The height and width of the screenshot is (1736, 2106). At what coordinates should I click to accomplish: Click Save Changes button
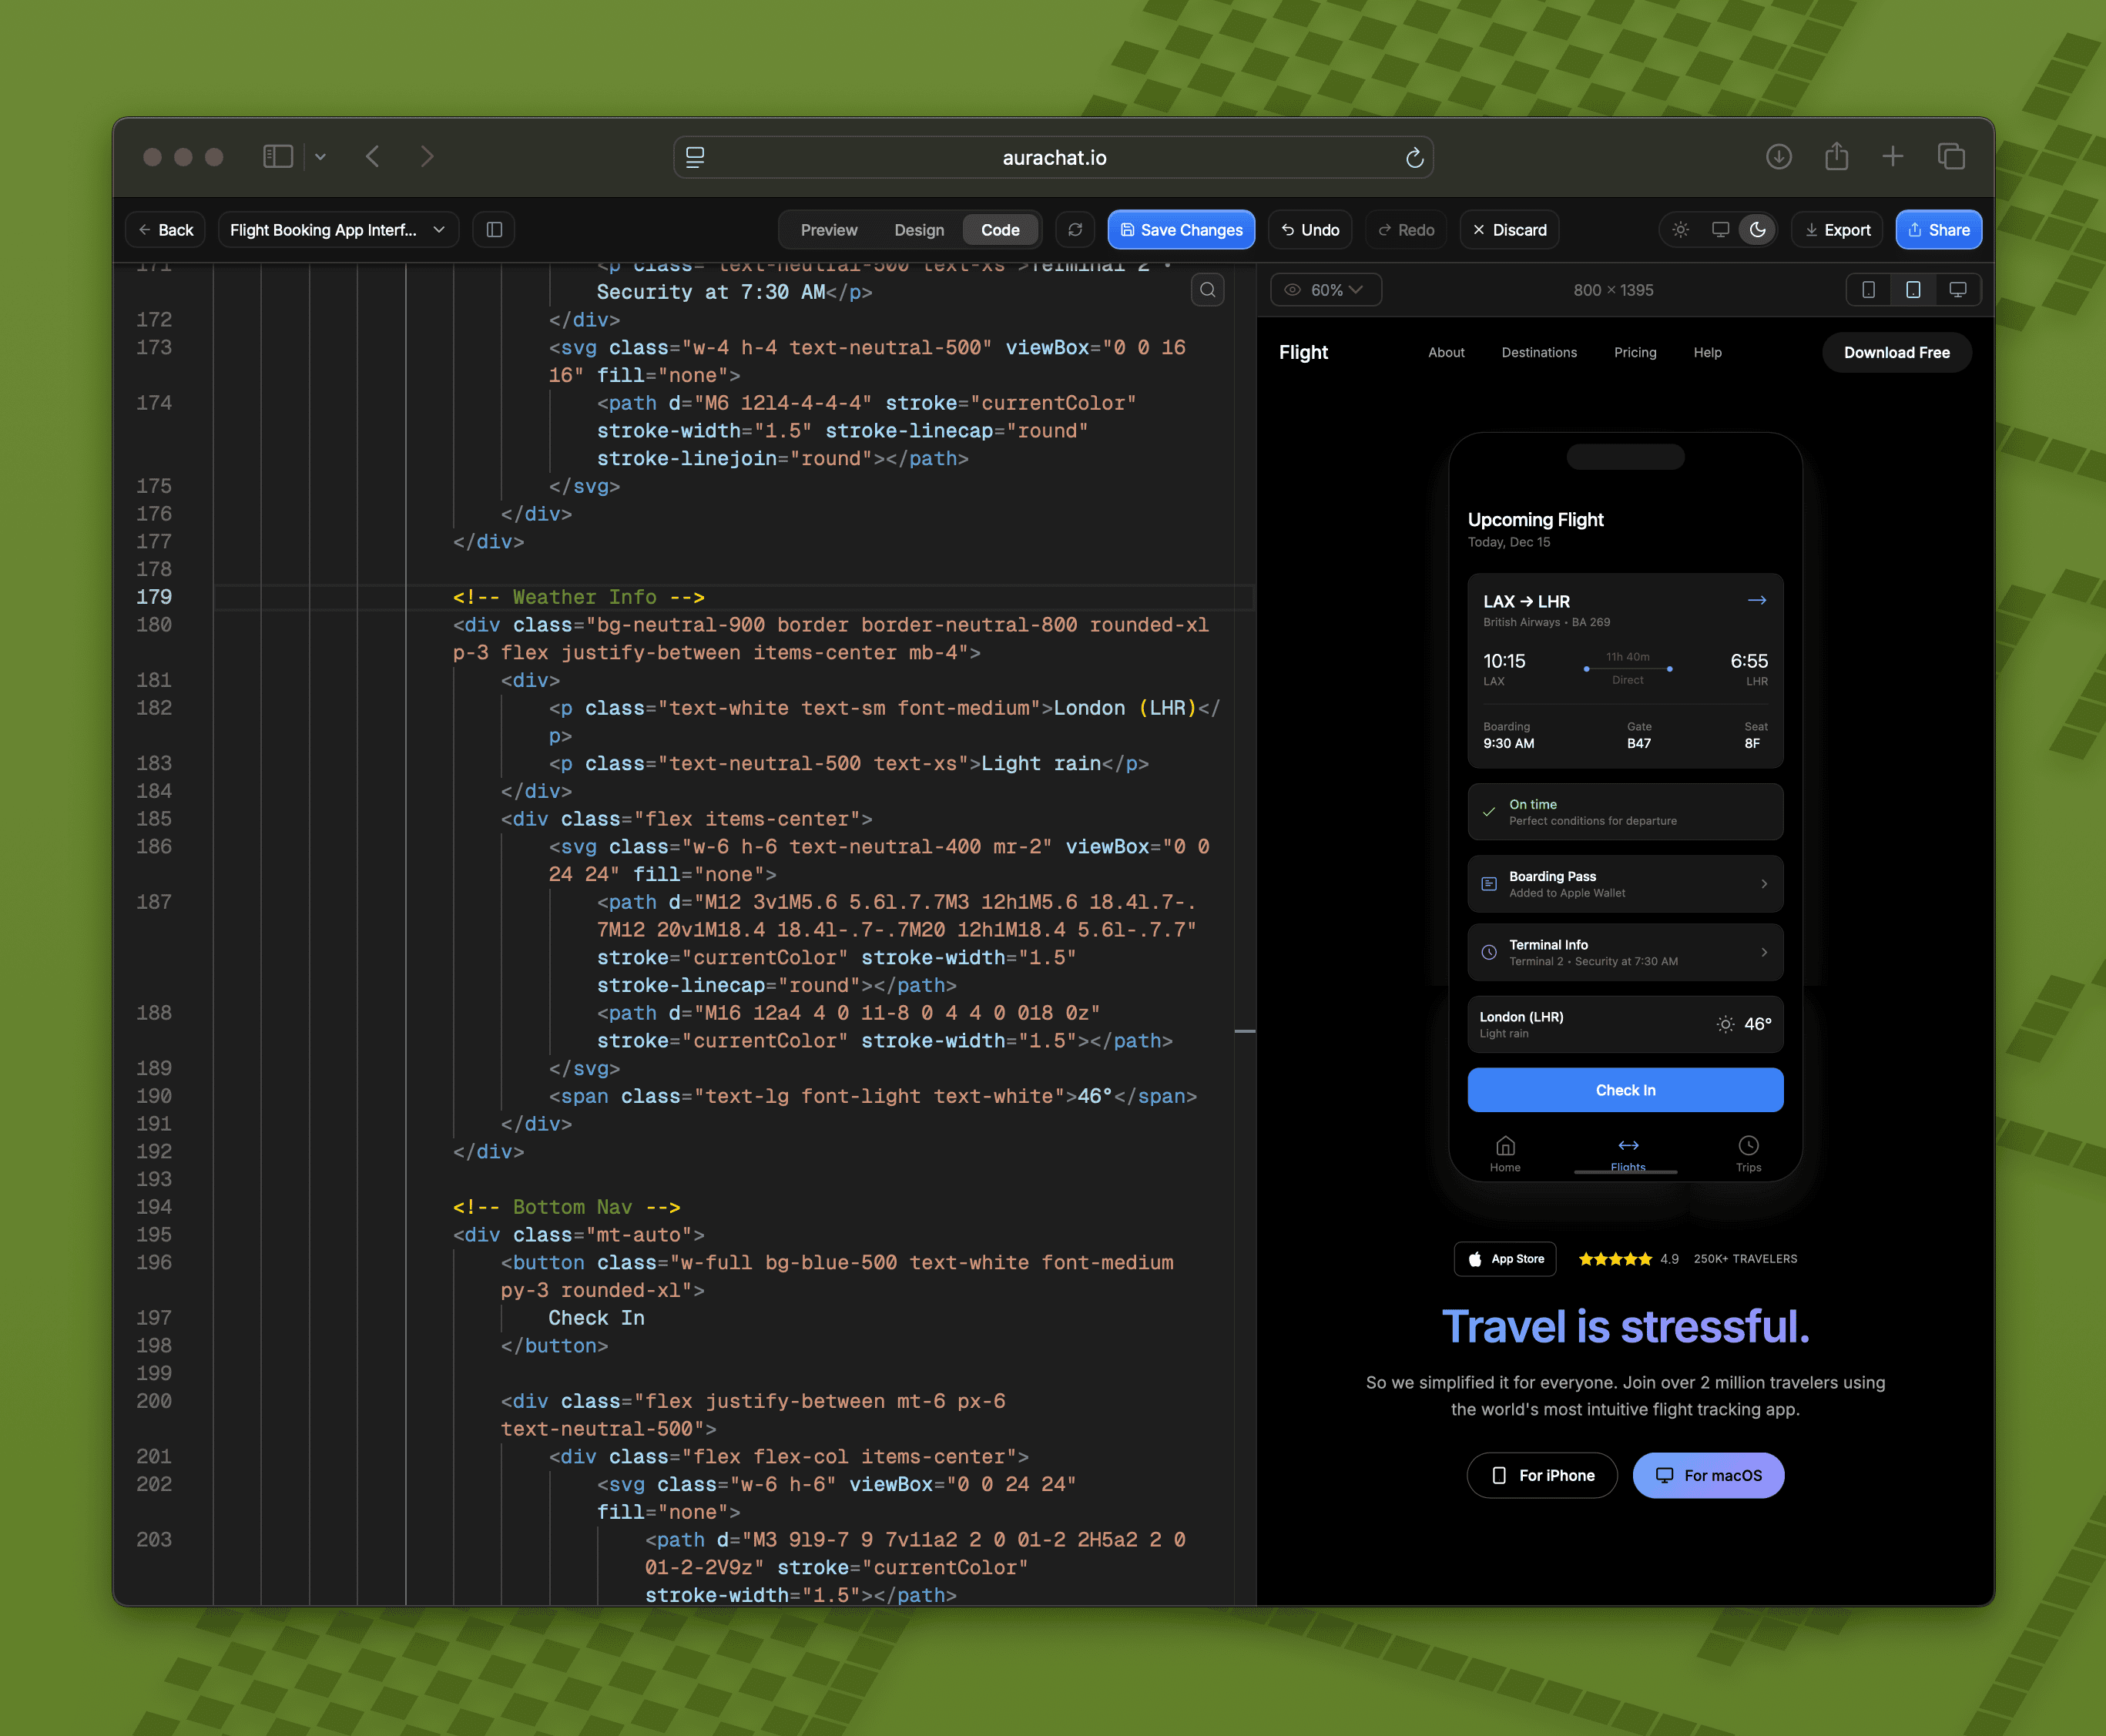(1181, 230)
